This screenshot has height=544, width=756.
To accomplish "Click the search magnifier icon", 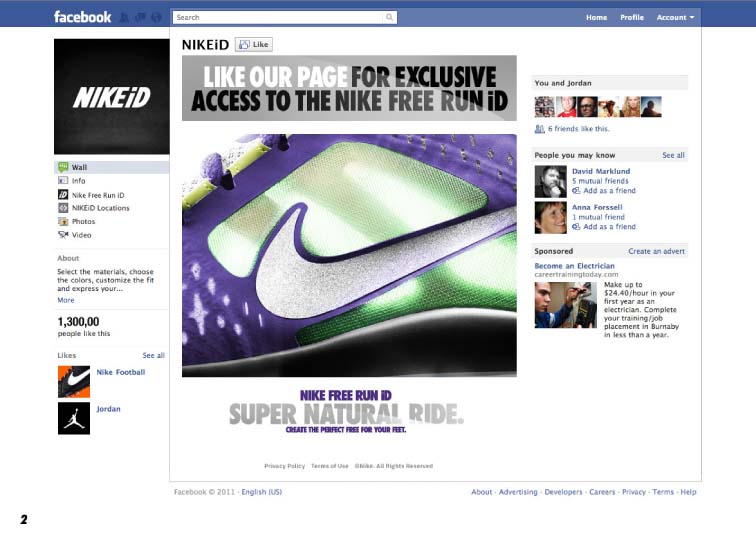I will point(389,17).
